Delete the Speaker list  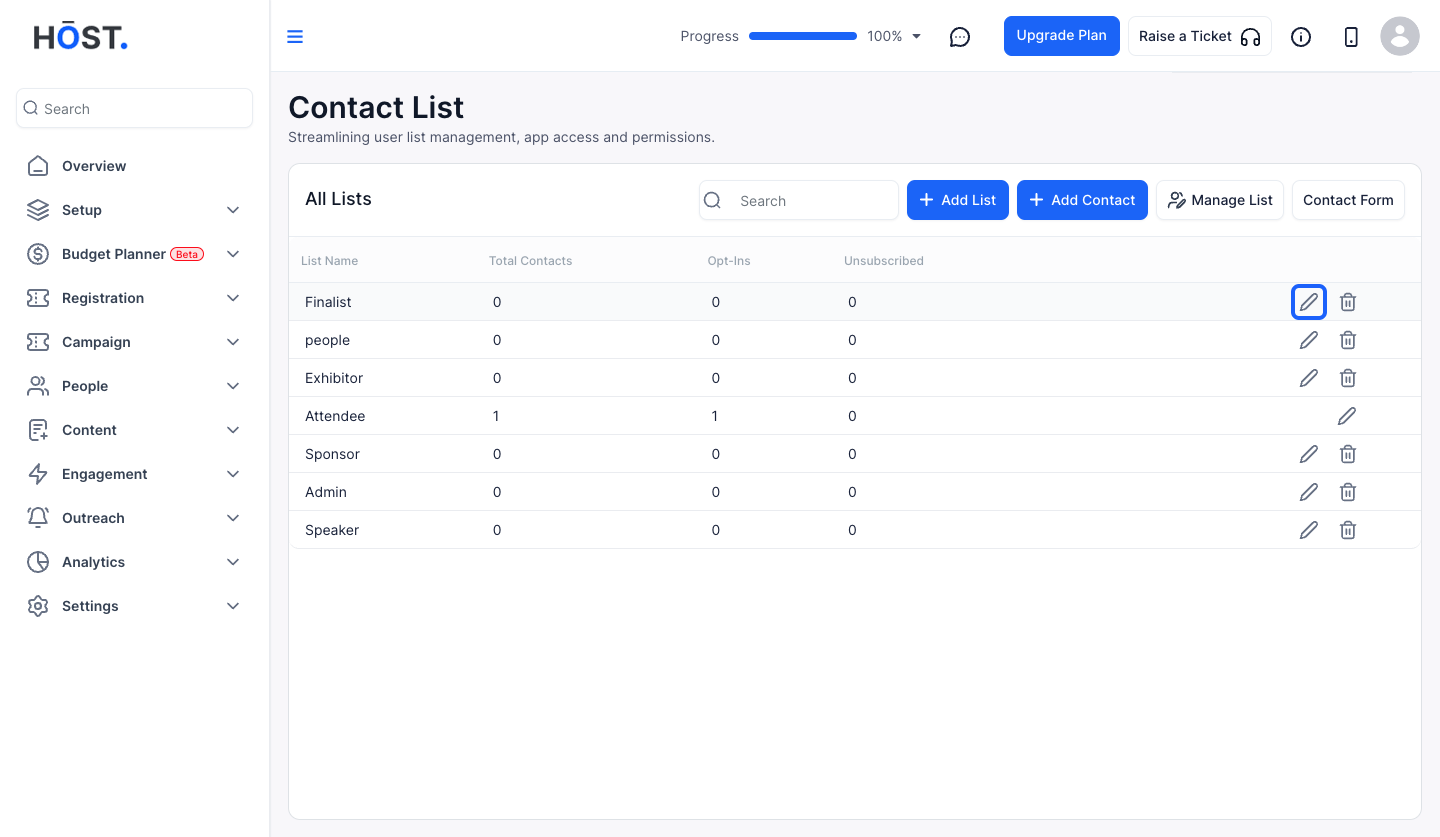(1348, 530)
